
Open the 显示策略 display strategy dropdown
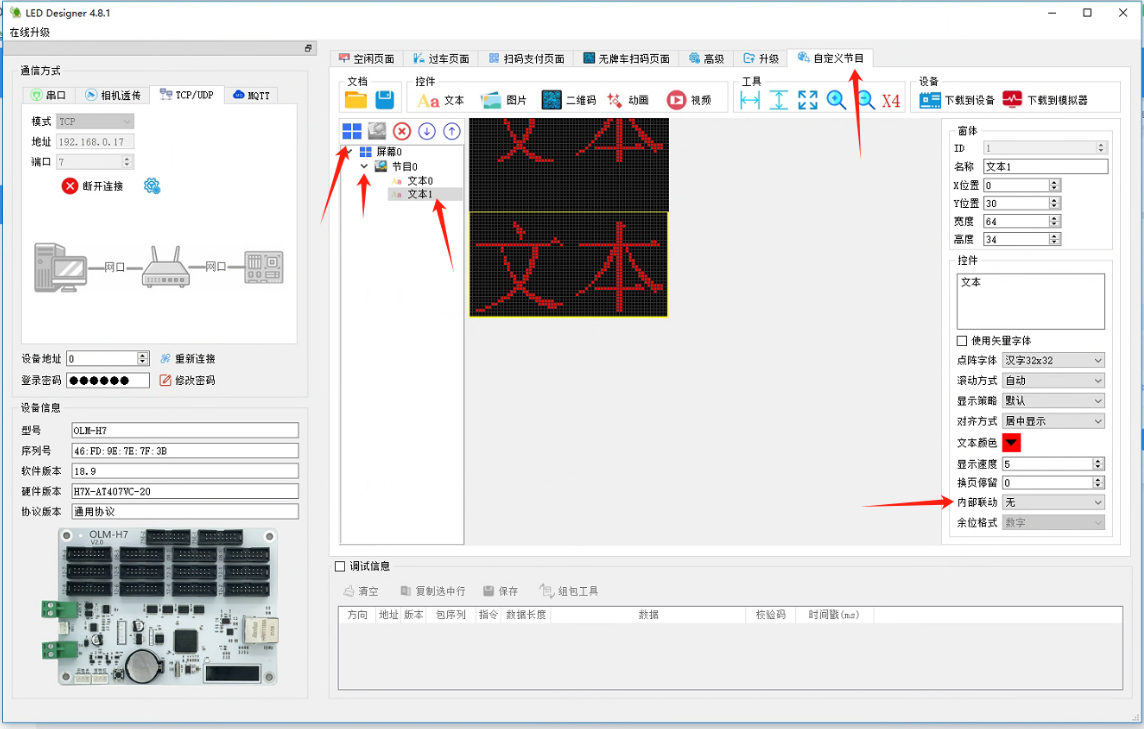click(1054, 401)
